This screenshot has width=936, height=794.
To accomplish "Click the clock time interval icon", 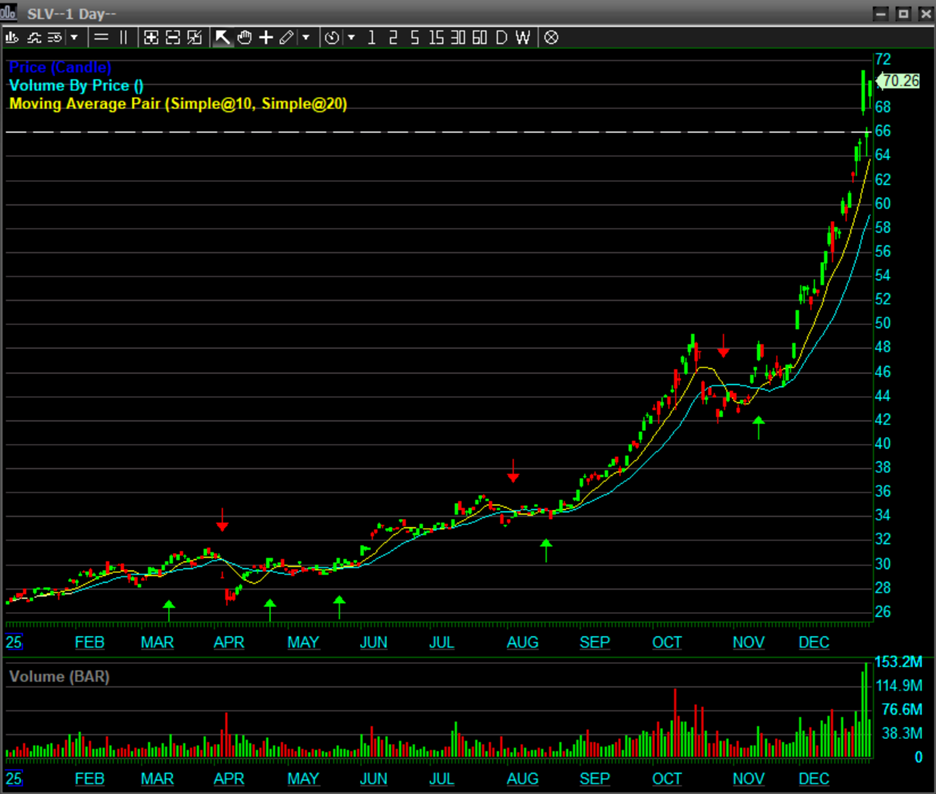I will [332, 37].
